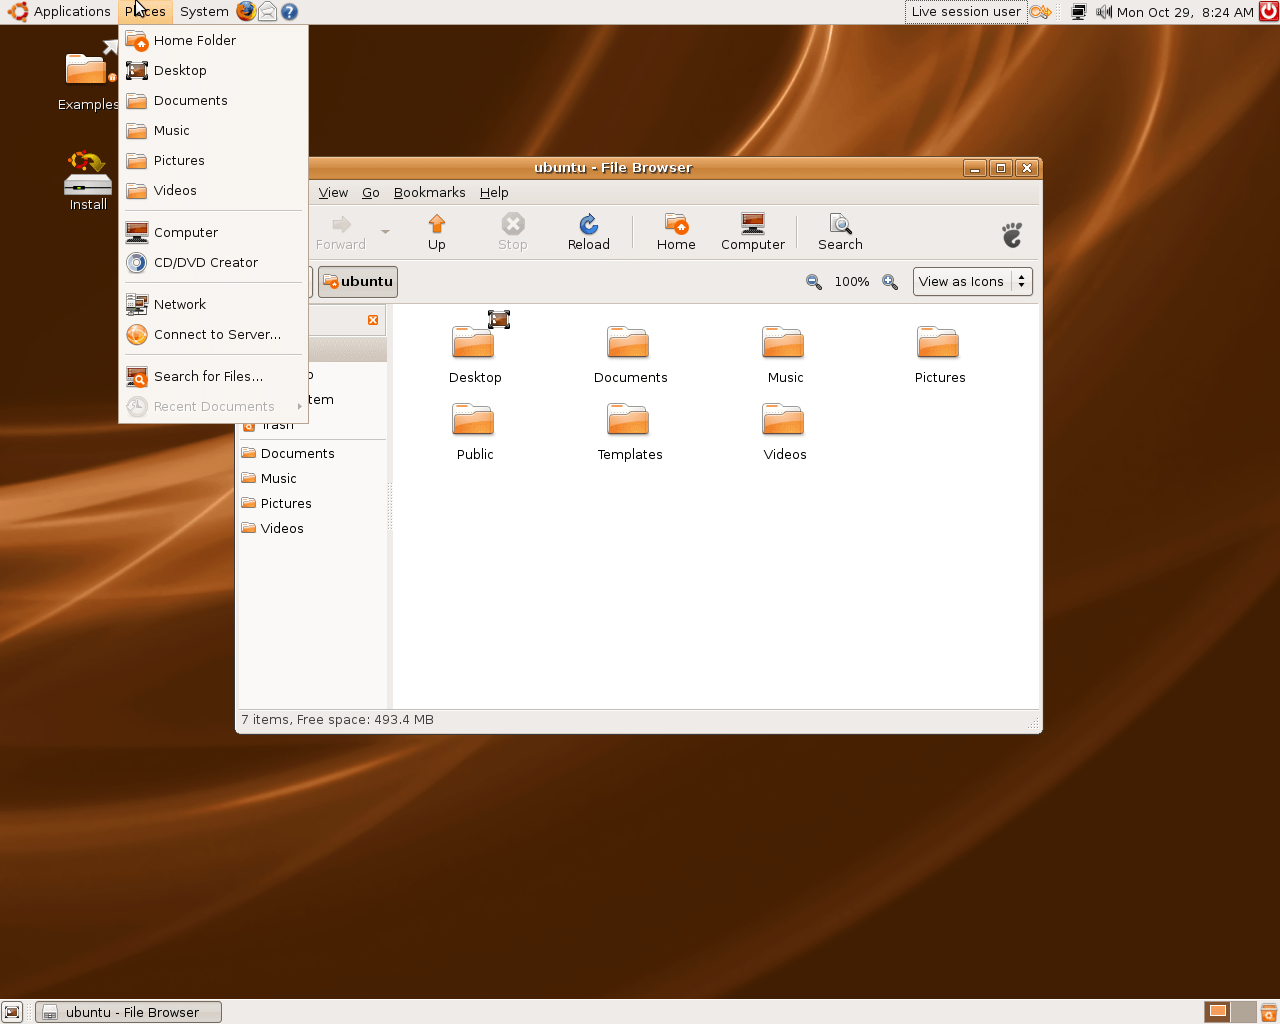
Task: Launch Firefox from the top panel
Action: tap(246, 12)
